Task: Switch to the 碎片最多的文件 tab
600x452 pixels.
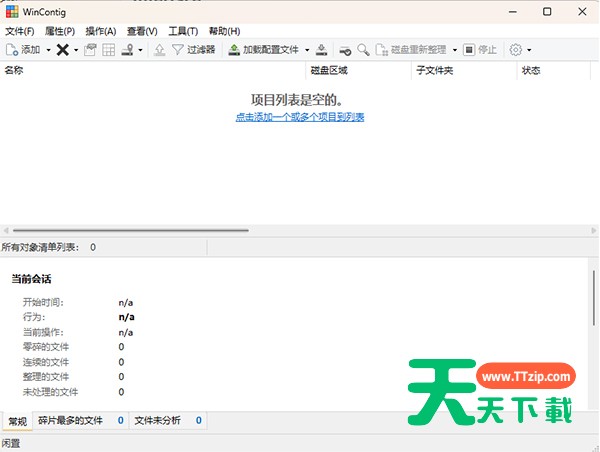Action: [x=80, y=421]
